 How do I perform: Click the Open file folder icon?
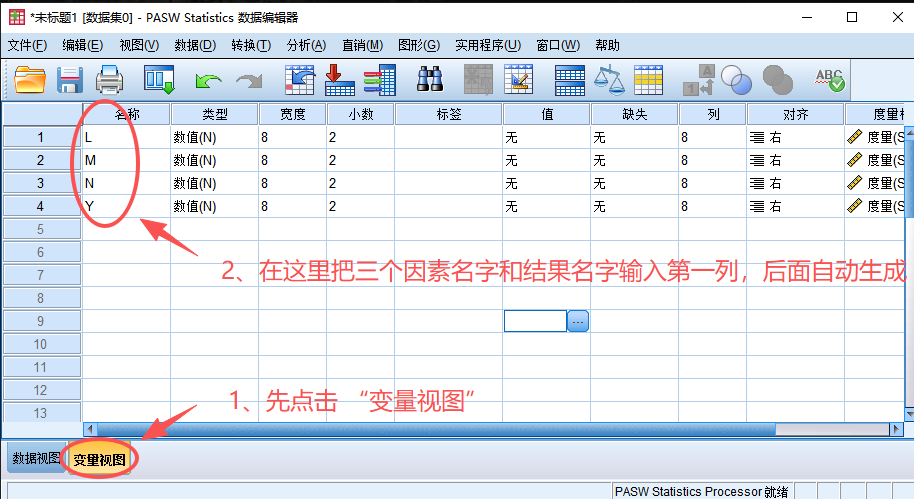click(30, 79)
